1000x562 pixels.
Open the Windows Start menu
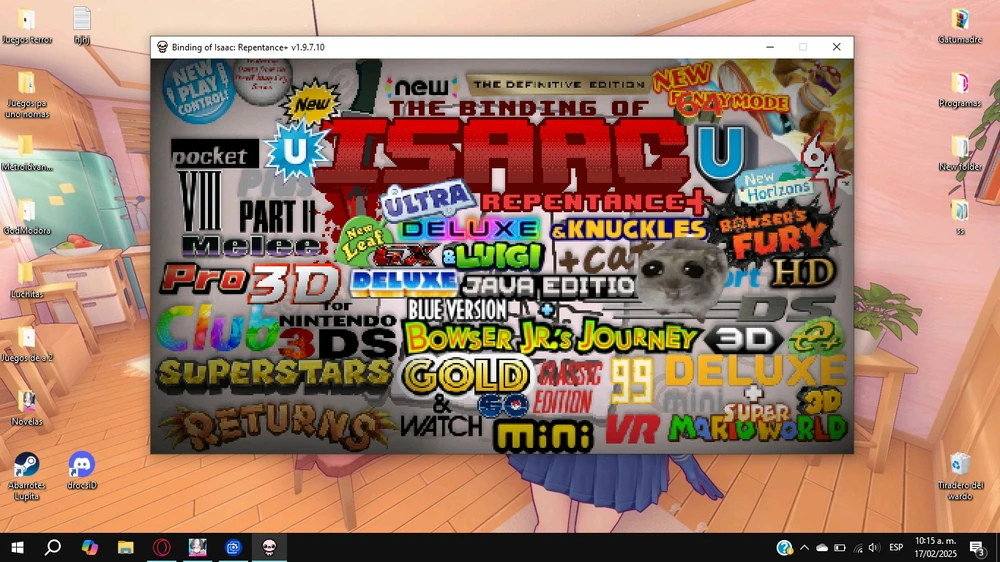tap(17, 547)
